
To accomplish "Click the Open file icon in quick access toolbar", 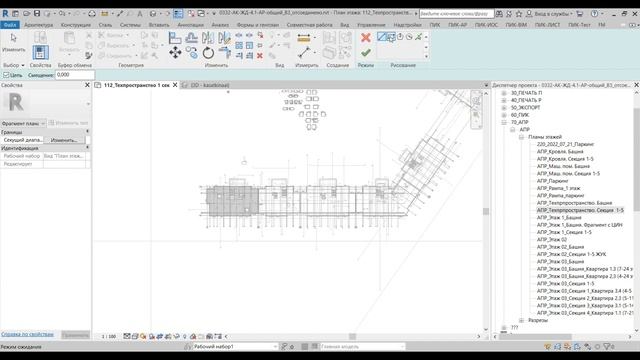I will click(26, 13).
